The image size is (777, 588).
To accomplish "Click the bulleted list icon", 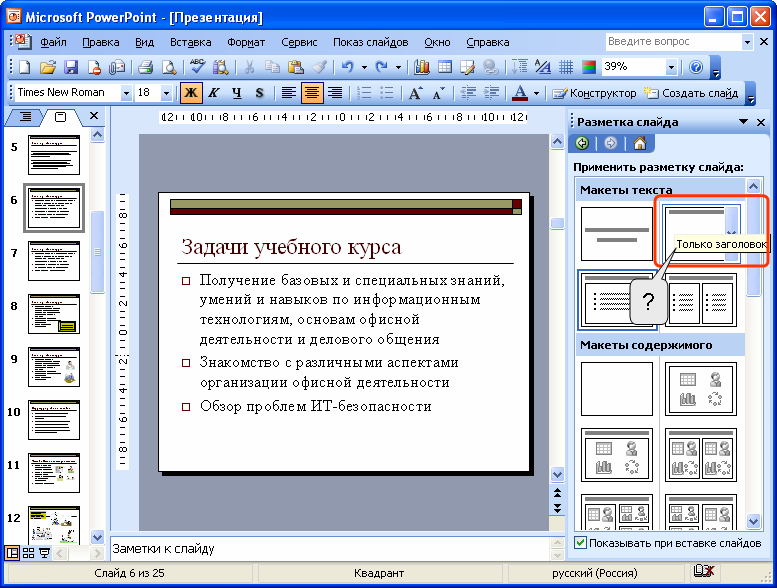I will [387, 93].
